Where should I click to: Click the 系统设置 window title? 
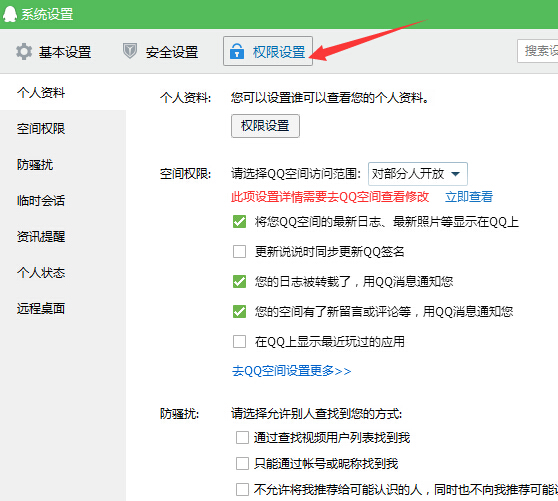tap(47, 14)
